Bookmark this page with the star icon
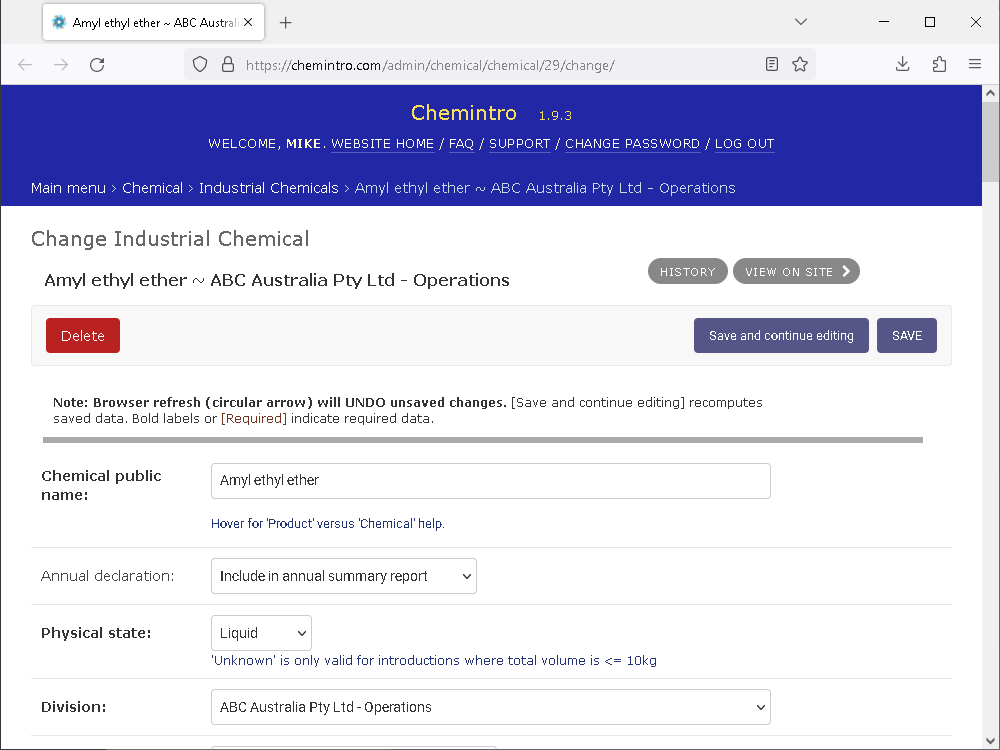This screenshot has height=750, width=1000. point(800,64)
